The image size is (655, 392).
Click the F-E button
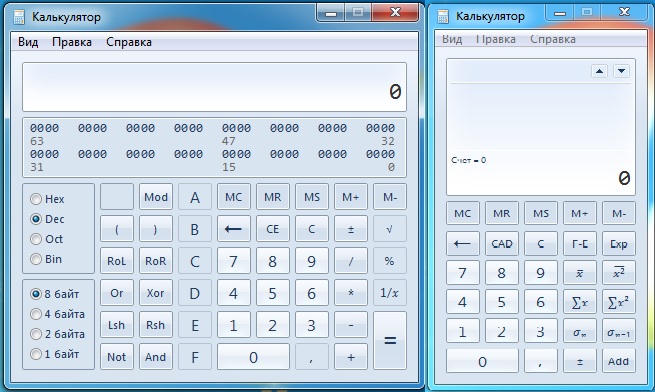point(580,243)
